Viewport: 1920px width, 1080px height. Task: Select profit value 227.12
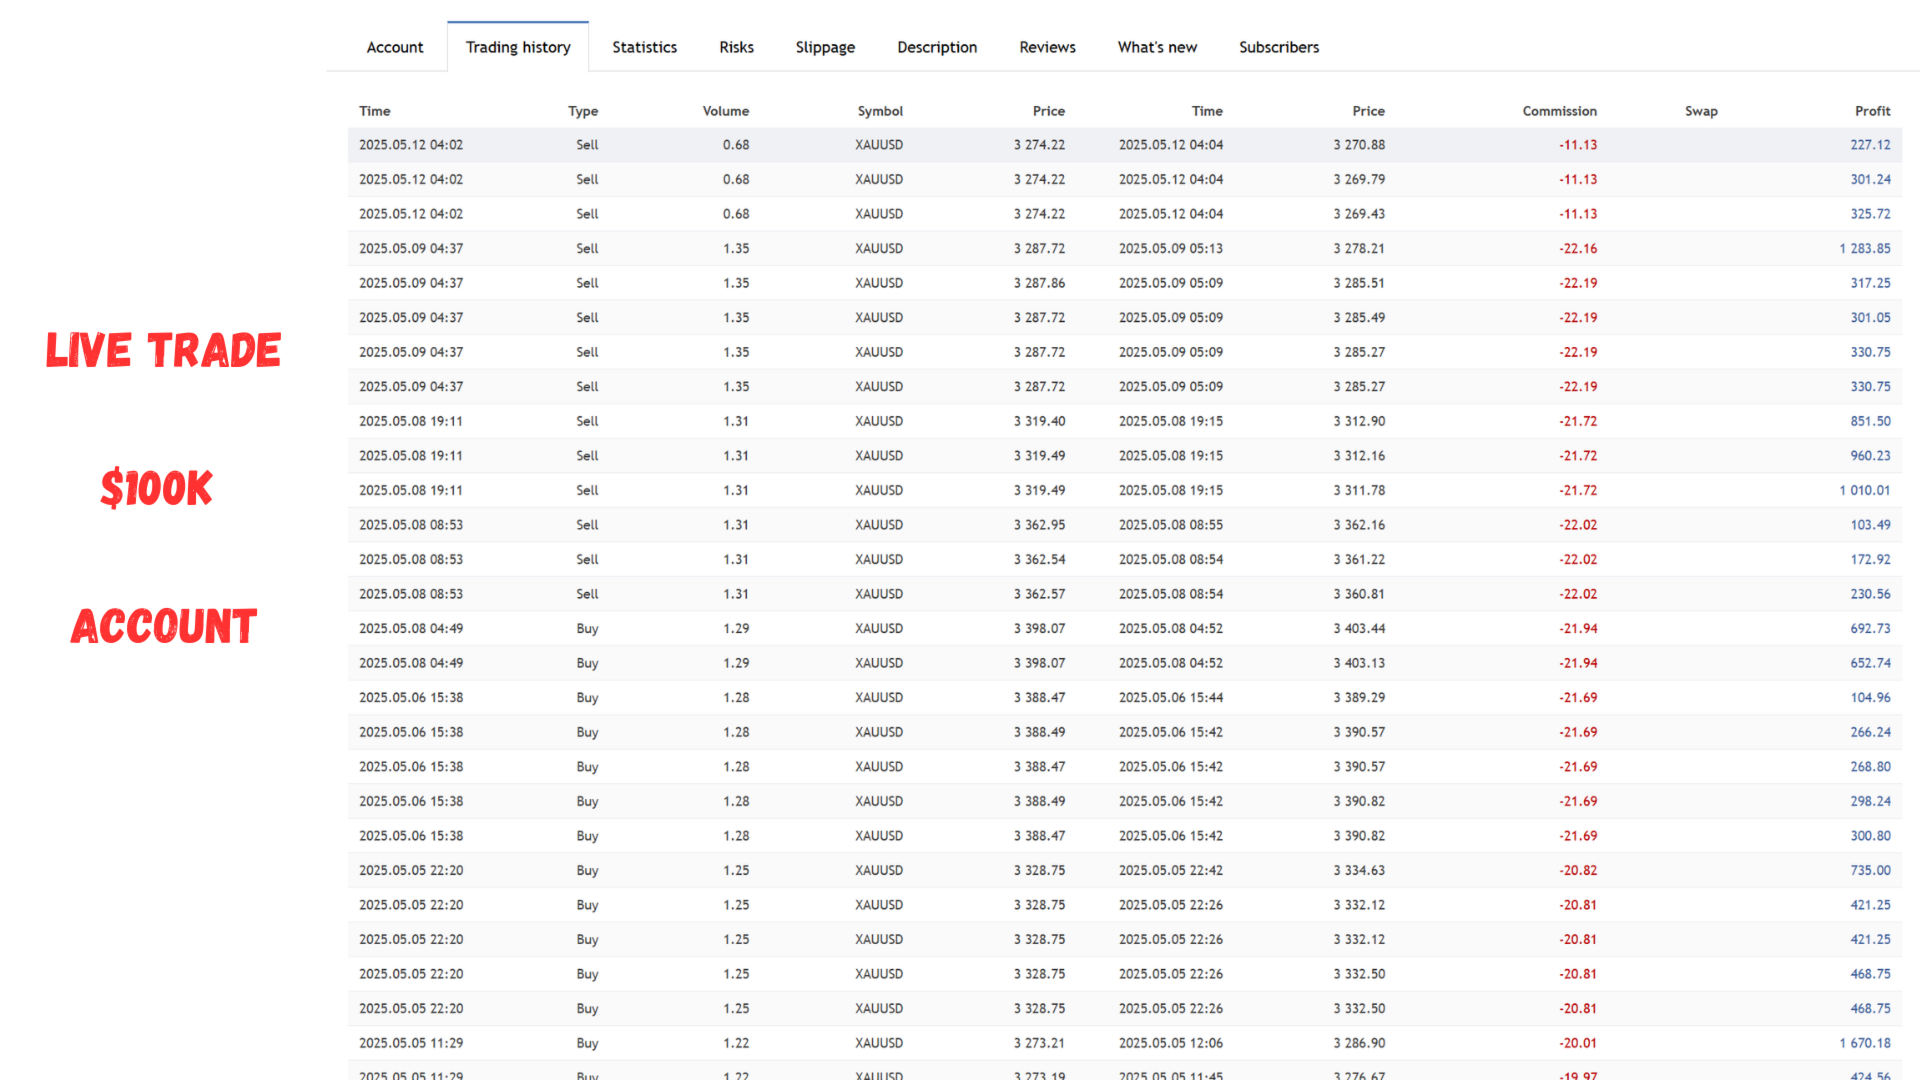(x=1870, y=145)
